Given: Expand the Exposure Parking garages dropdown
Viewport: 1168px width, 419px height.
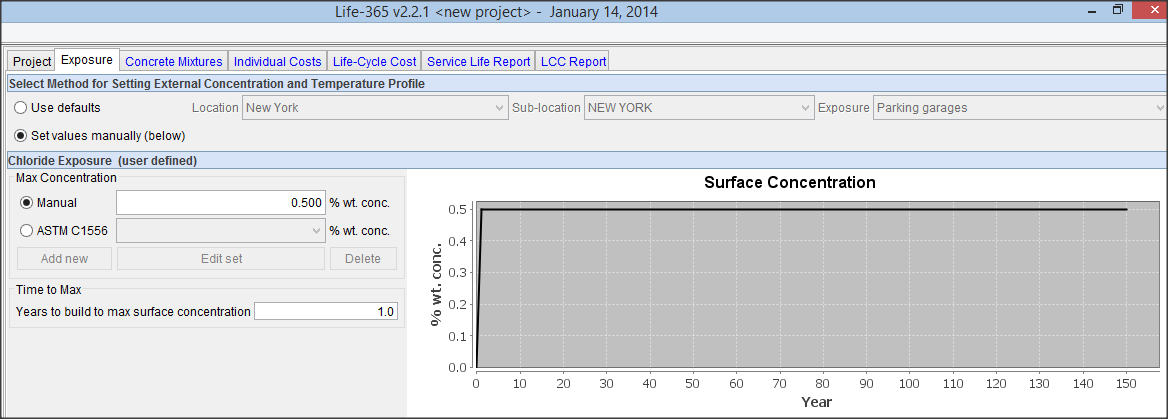Looking at the screenshot, I should [1019, 108].
